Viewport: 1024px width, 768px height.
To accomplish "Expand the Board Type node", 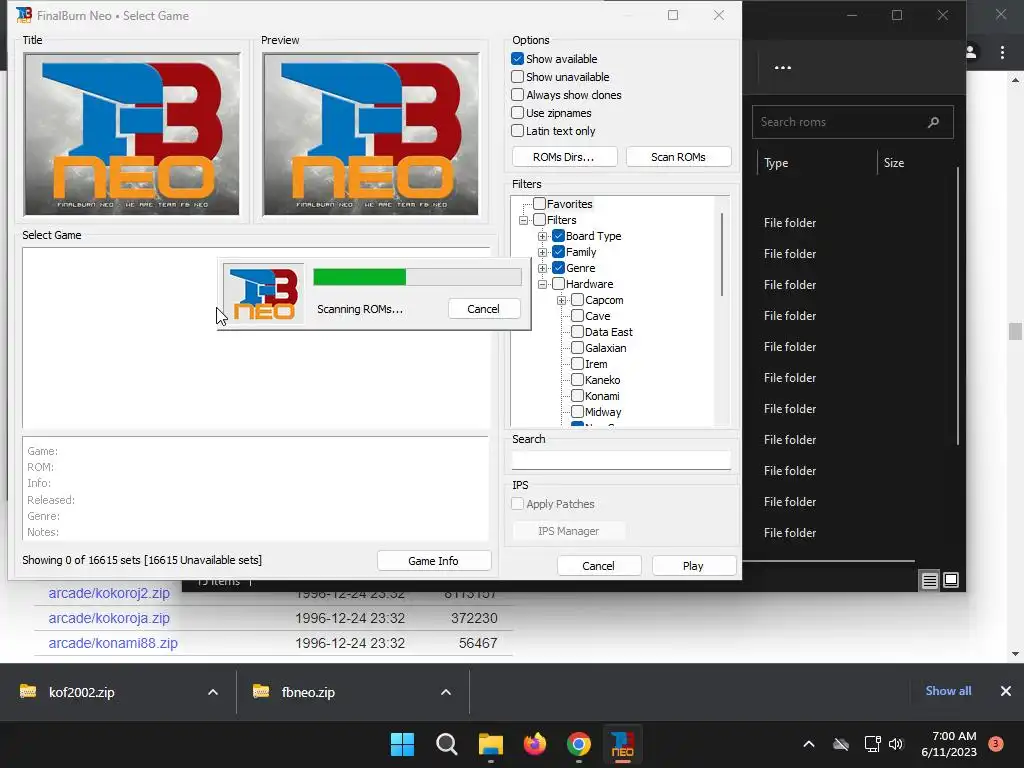I will [x=543, y=236].
